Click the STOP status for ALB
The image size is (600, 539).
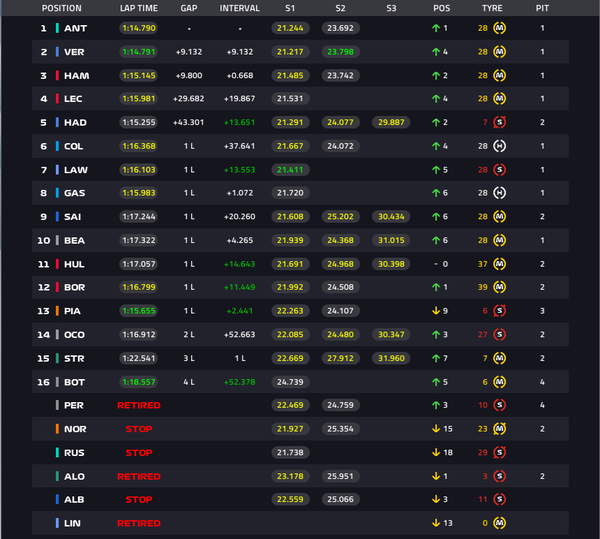[139, 499]
